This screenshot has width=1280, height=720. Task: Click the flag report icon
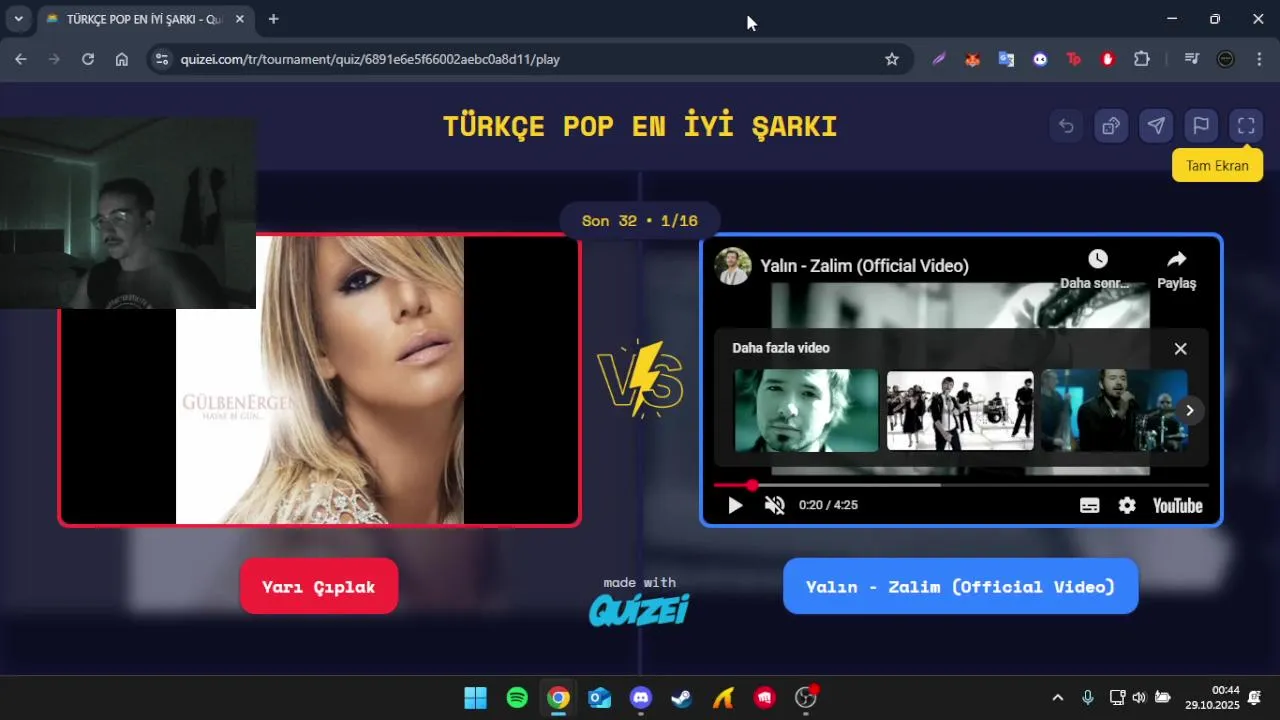(1201, 126)
